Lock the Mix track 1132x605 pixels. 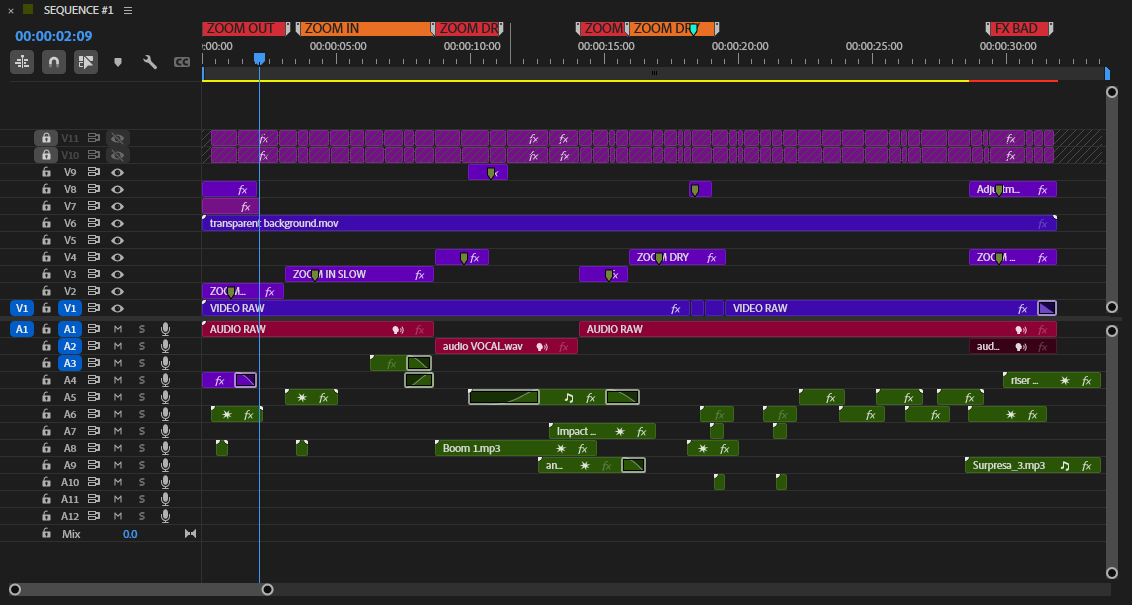(x=46, y=534)
